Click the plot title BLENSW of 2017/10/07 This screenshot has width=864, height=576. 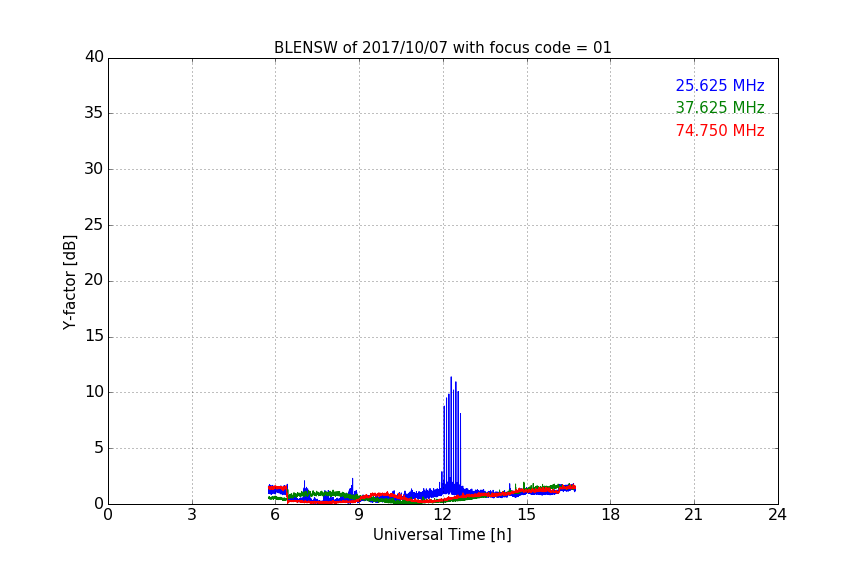click(442, 48)
